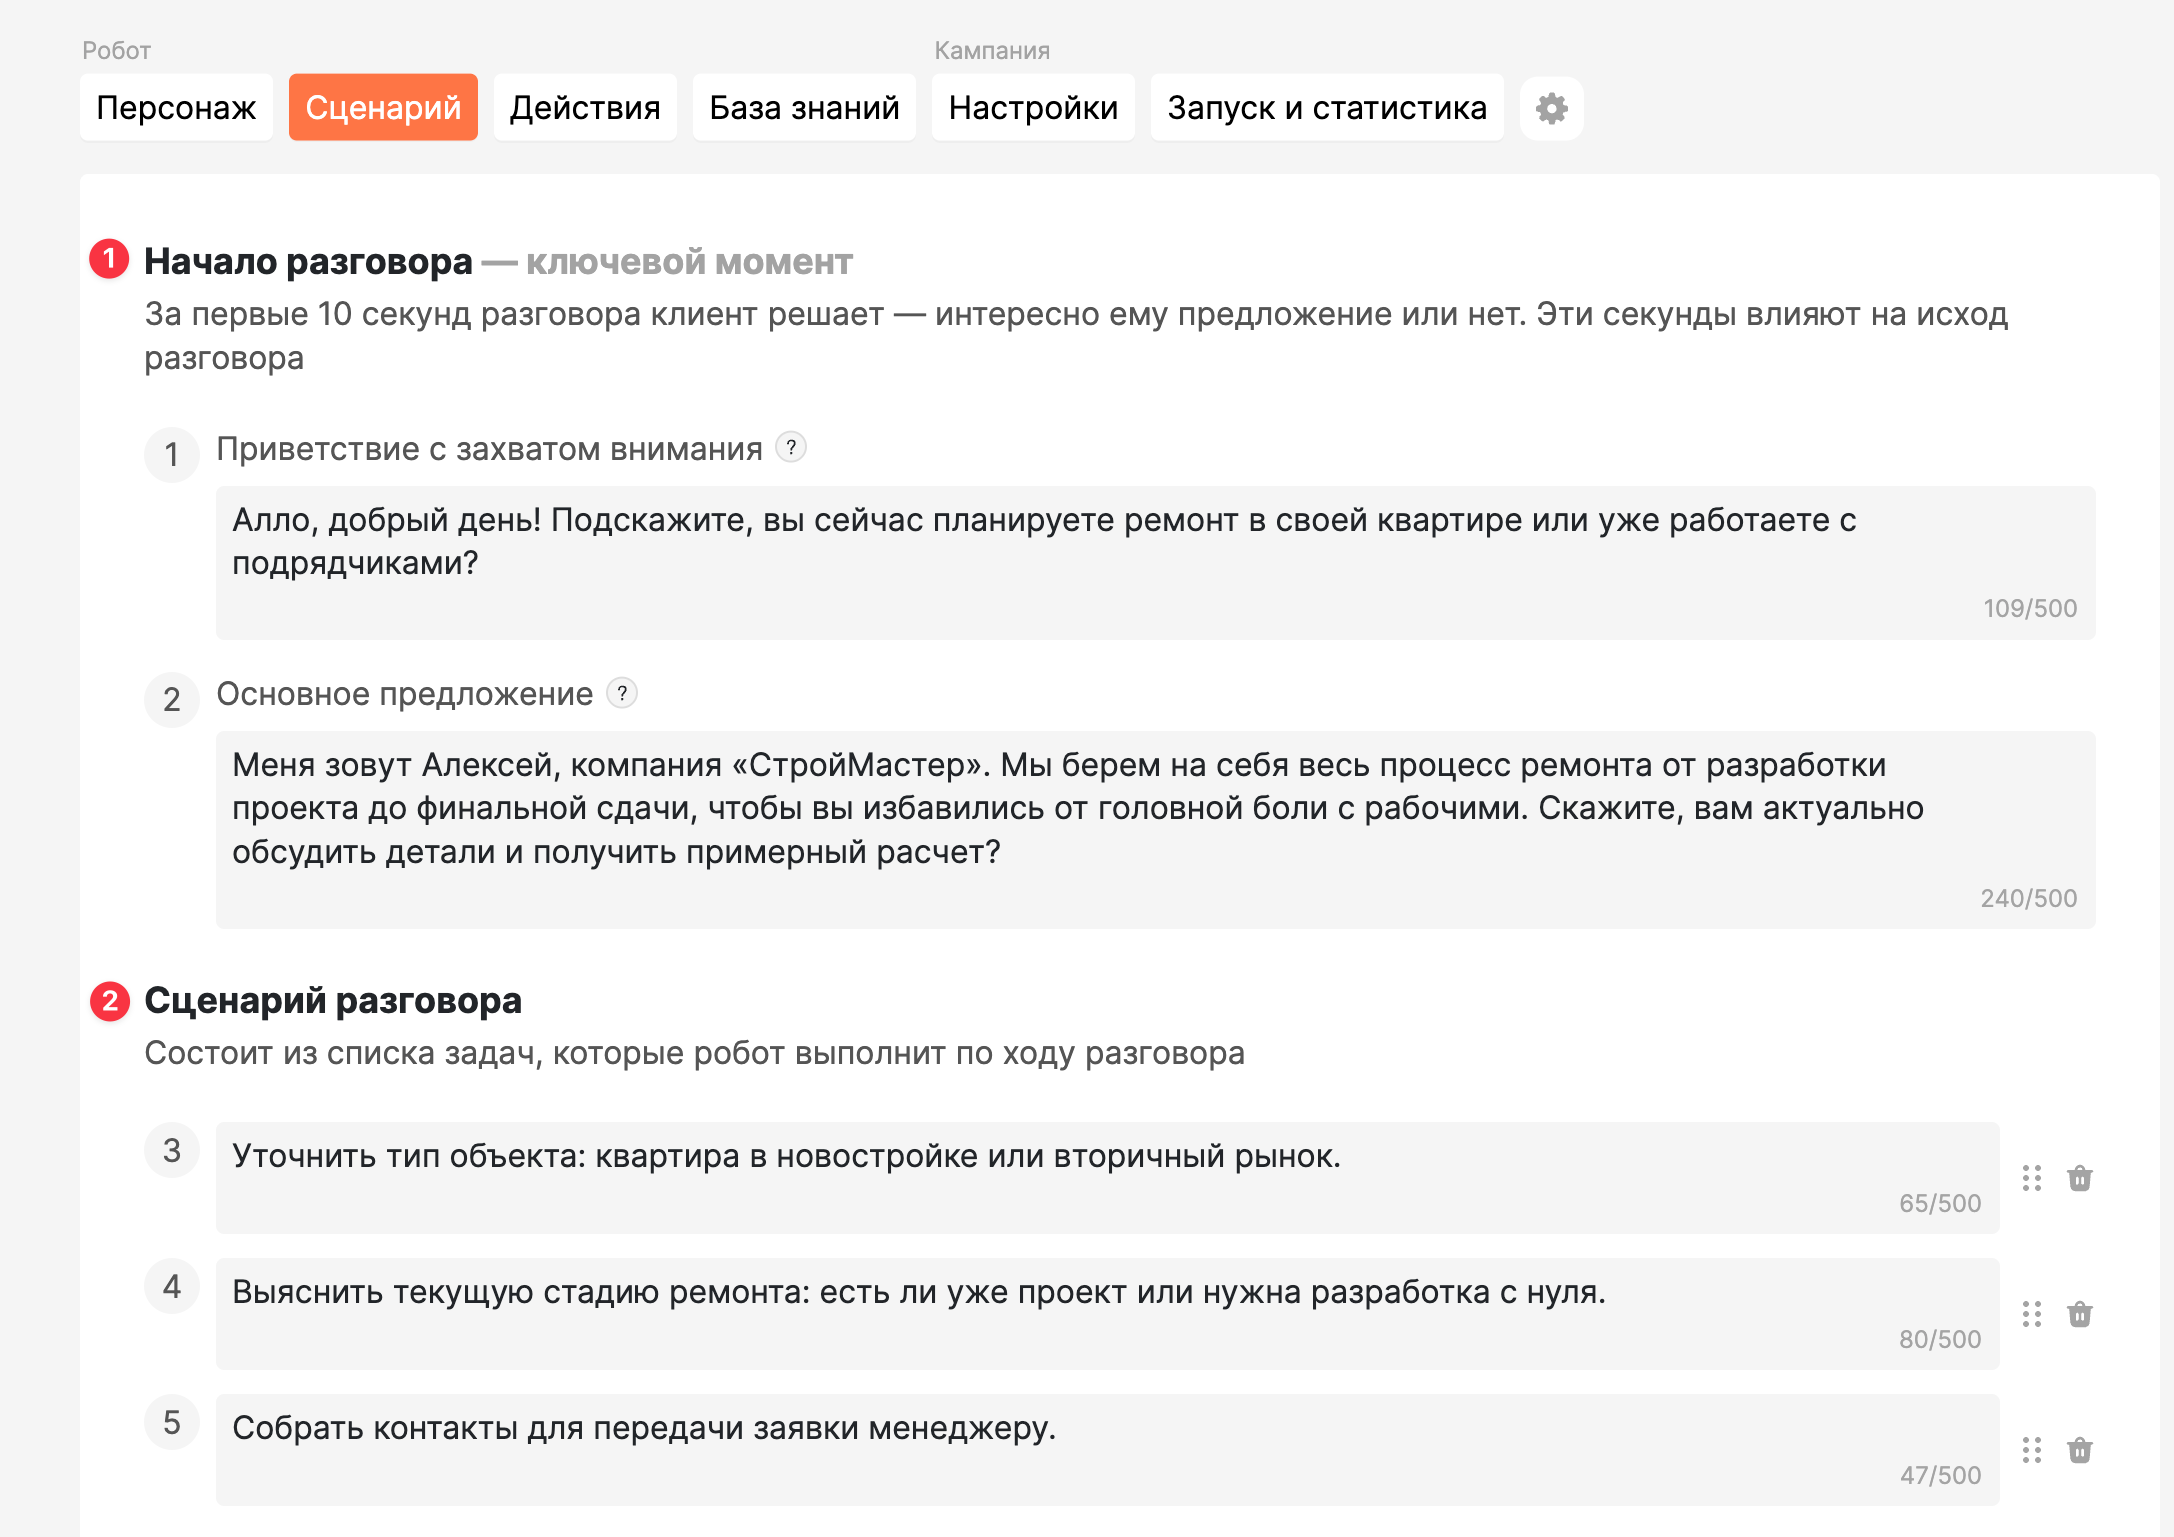Grab the drag handle of task 3
This screenshot has width=2174, height=1537.
tap(2032, 1178)
